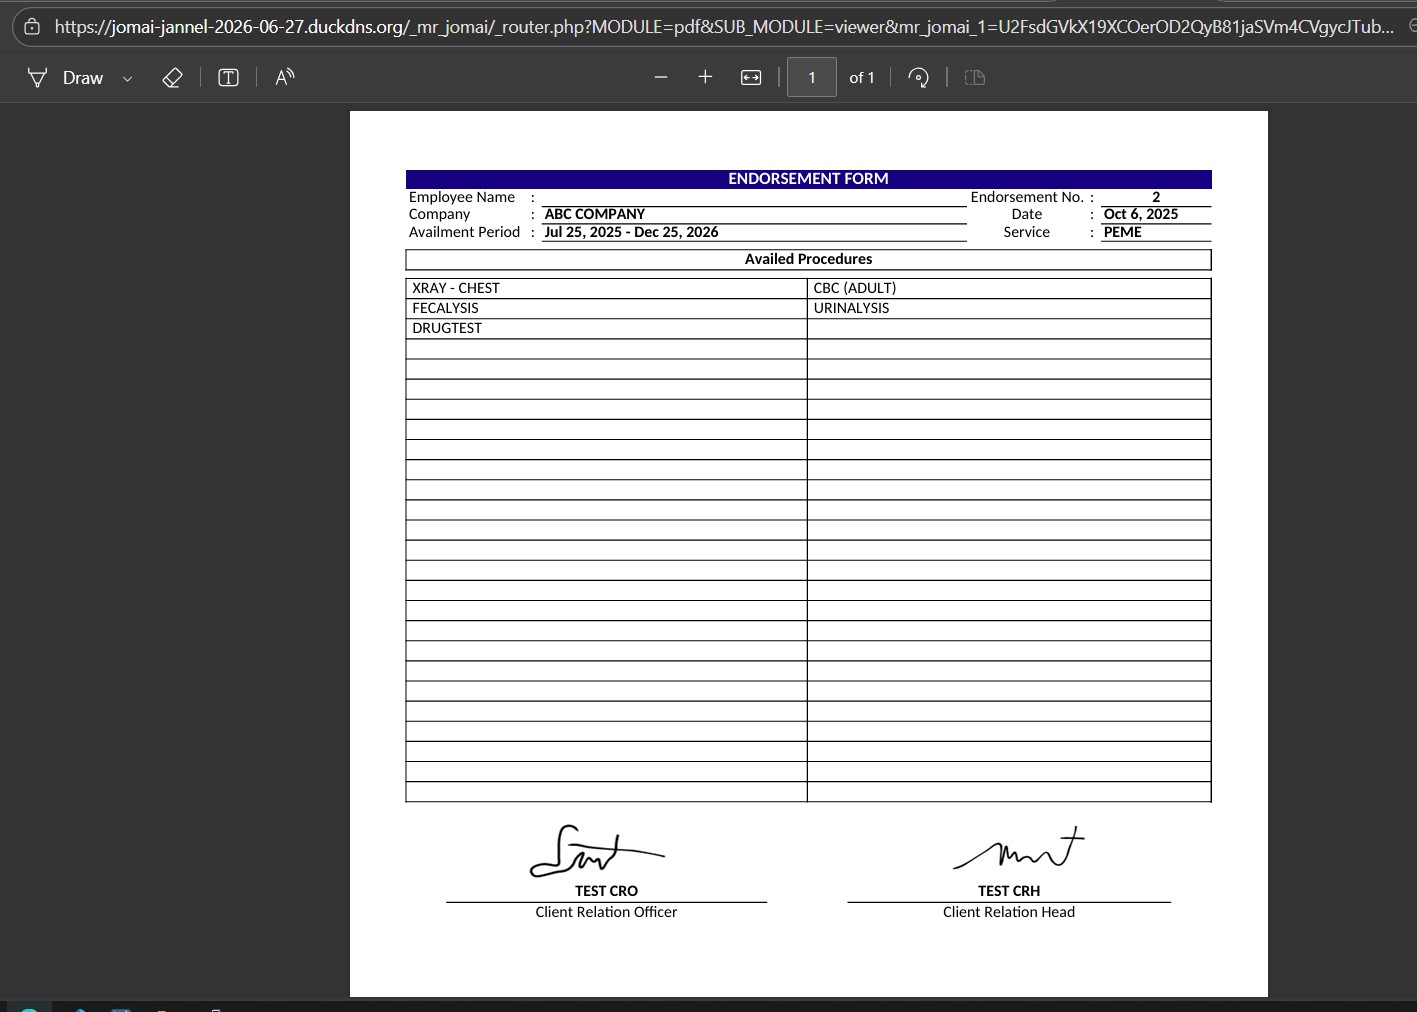Open the page view options
Viewport: 1417px width, 1012px height.
pyautogui.click(x=975, y=78)
